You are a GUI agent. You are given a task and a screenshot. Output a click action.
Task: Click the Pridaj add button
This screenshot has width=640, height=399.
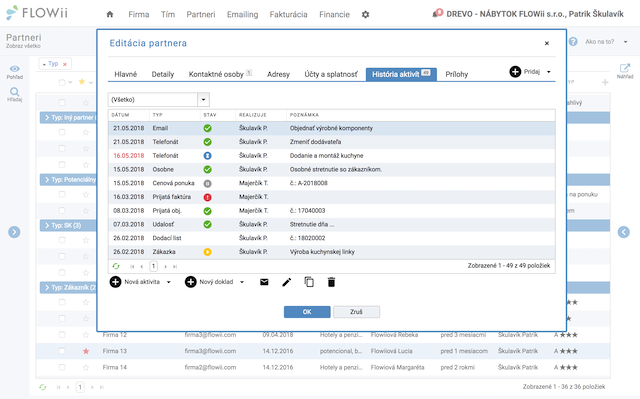pos(525,72)
